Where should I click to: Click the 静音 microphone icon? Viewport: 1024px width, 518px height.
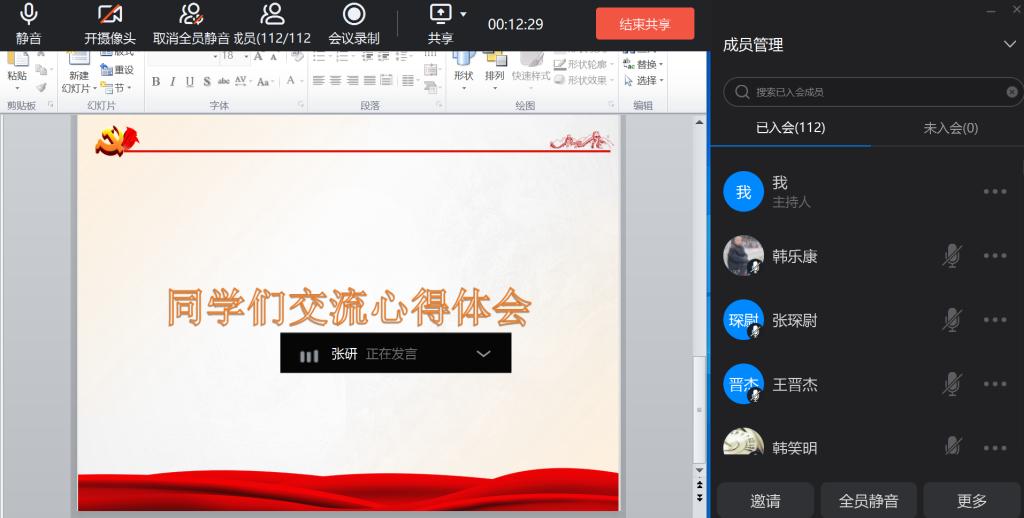[29, 15]
